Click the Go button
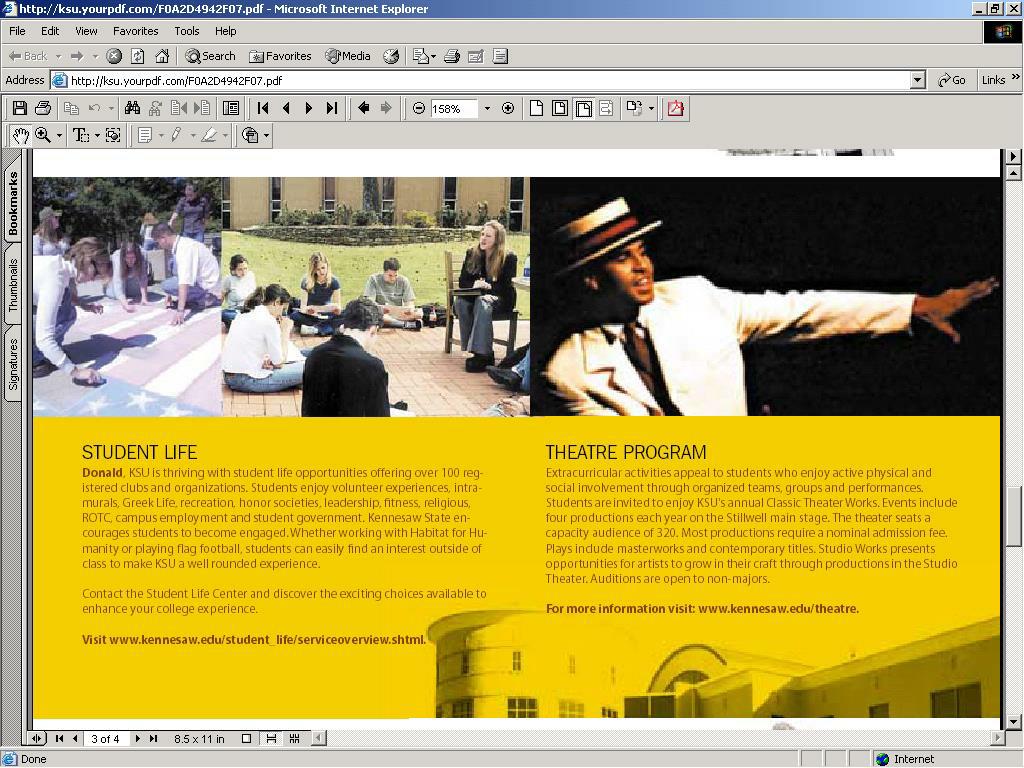Viewport: 1024px width, 768px height. pos(952,80)
